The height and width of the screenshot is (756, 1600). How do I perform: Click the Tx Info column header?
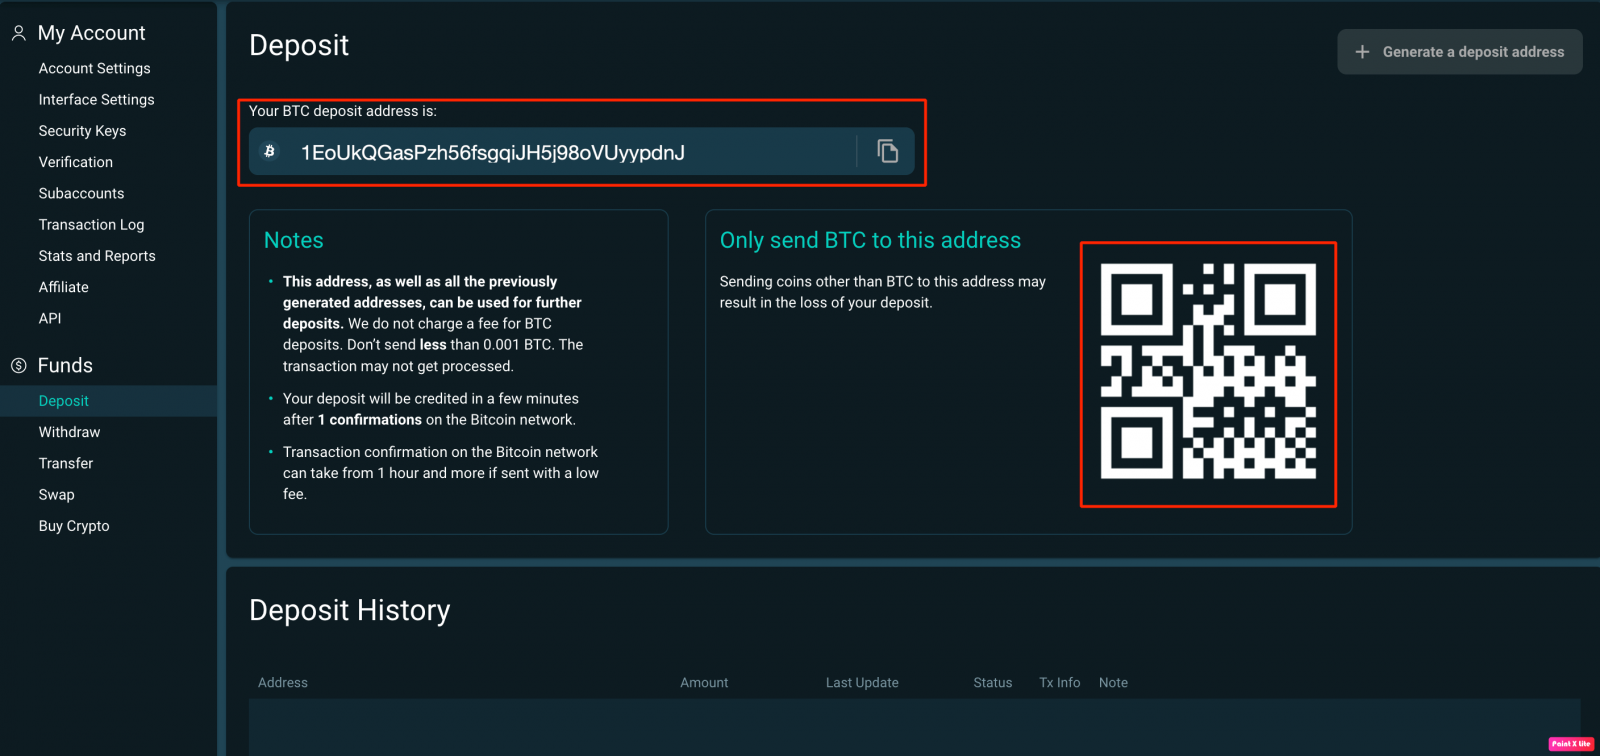click(1060, 683)
